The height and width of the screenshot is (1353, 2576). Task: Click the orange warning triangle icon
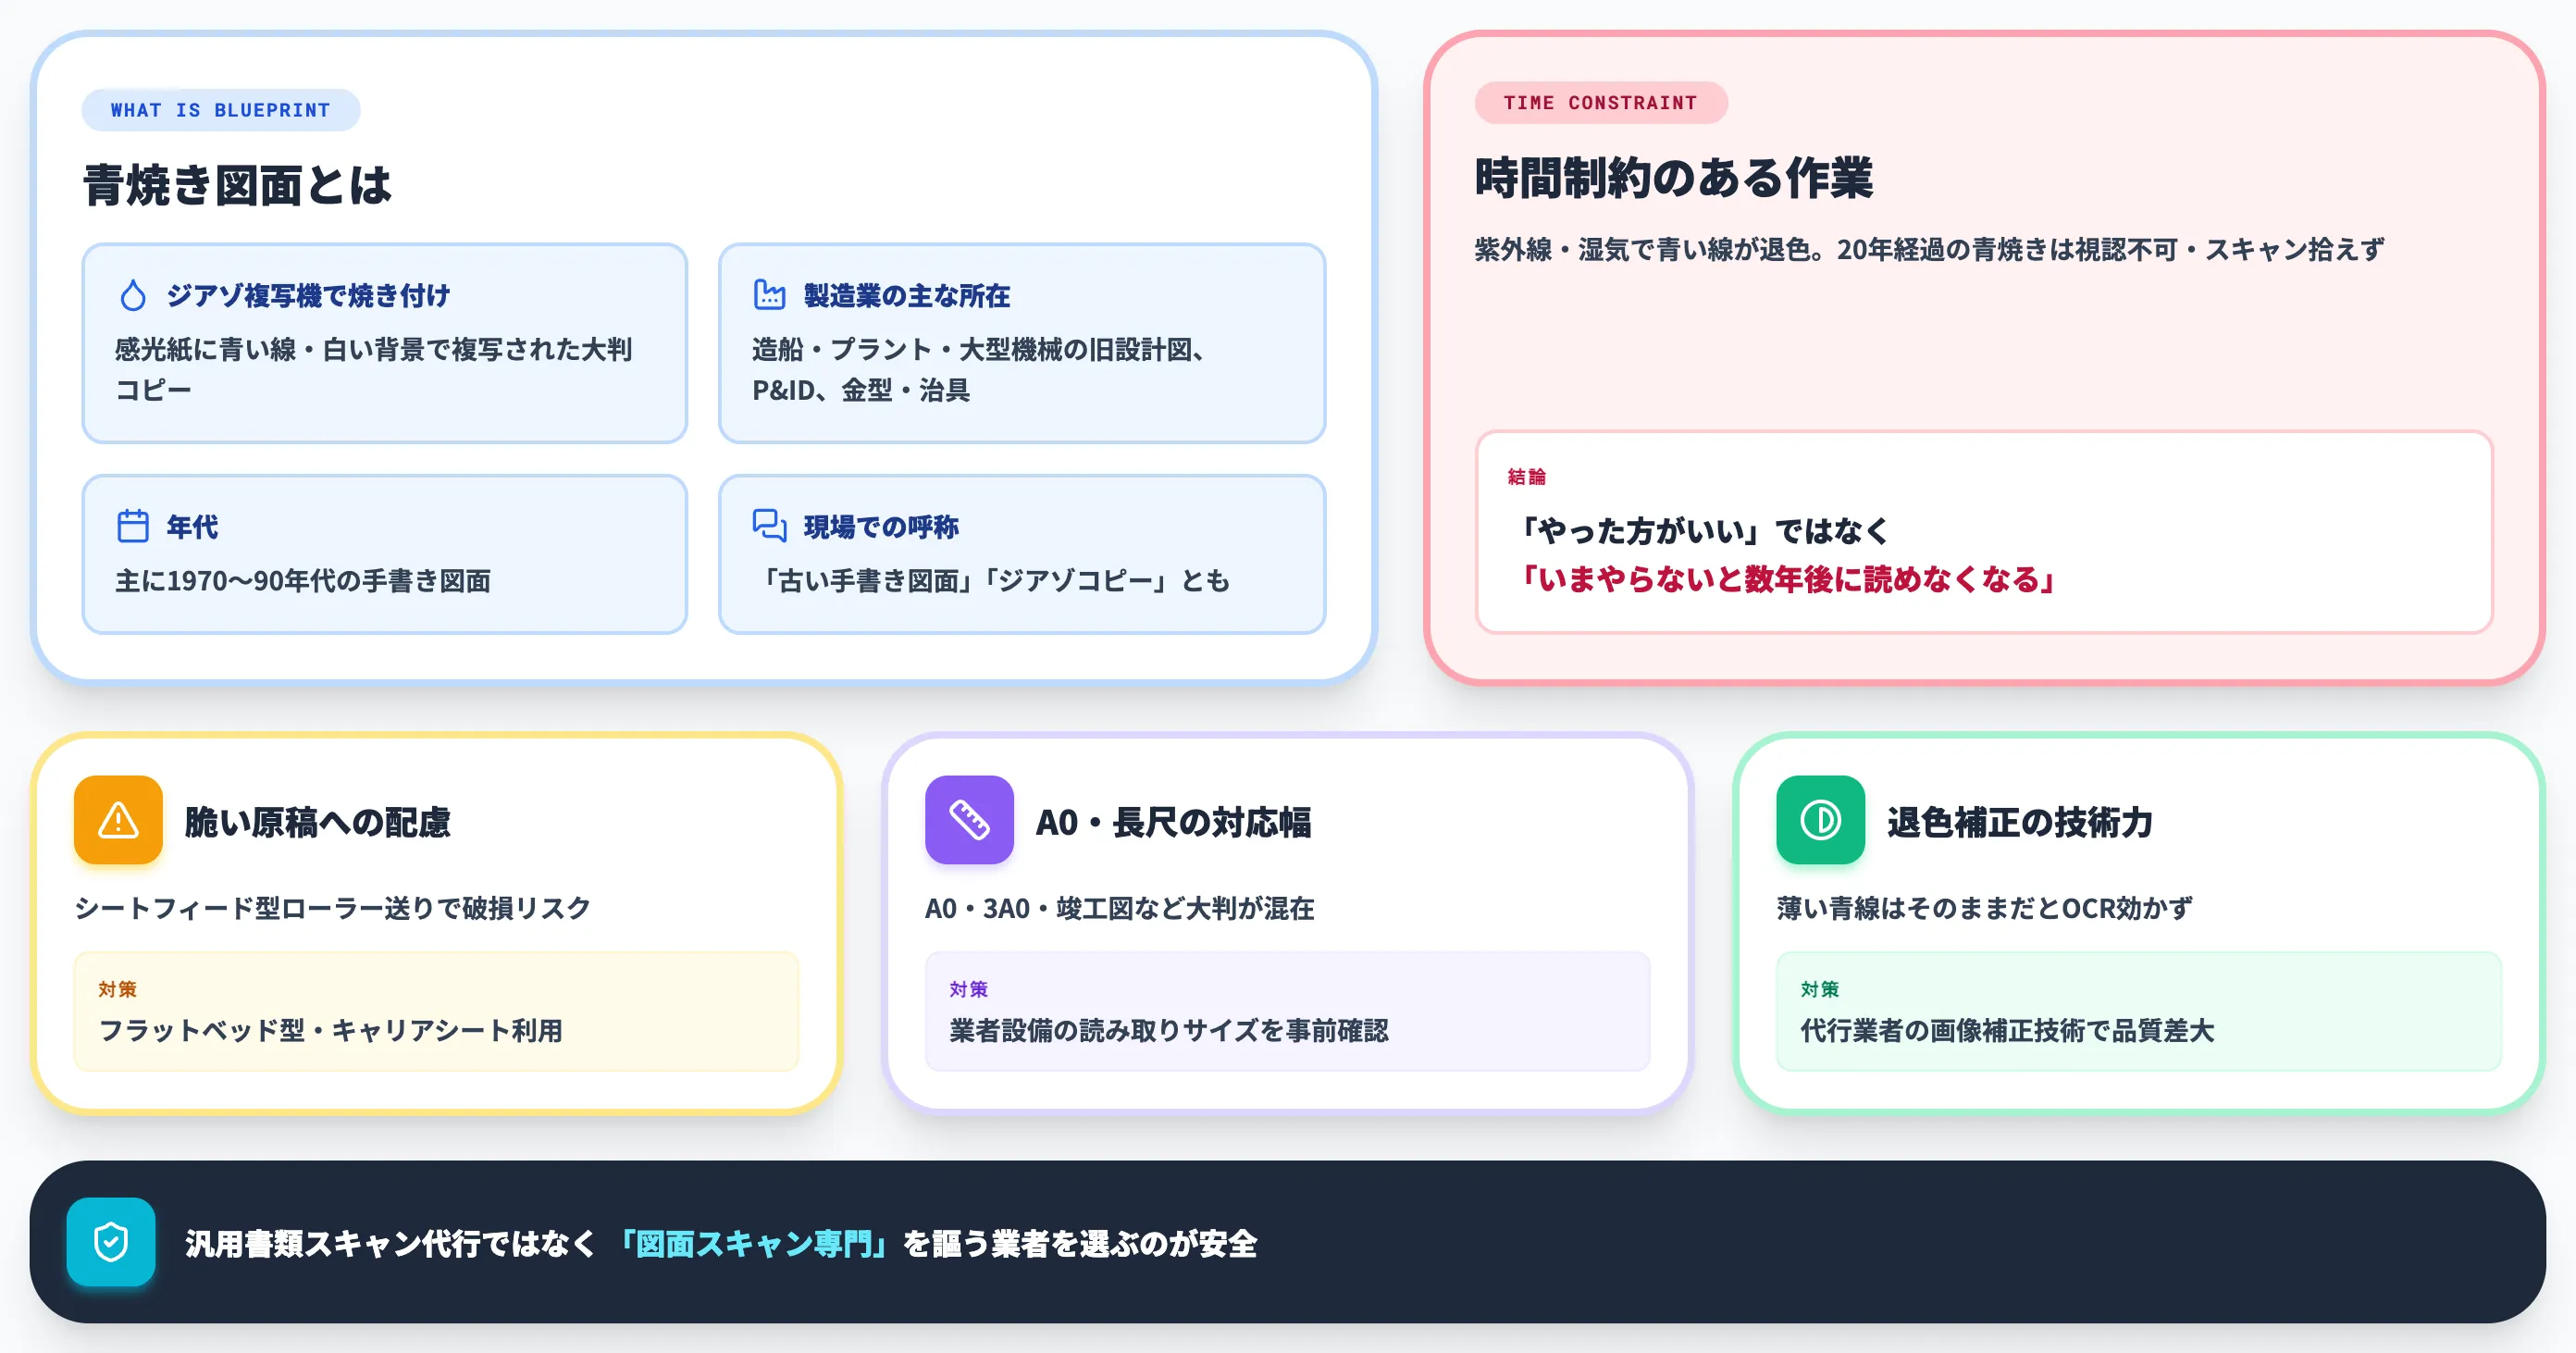pos(118,820)
